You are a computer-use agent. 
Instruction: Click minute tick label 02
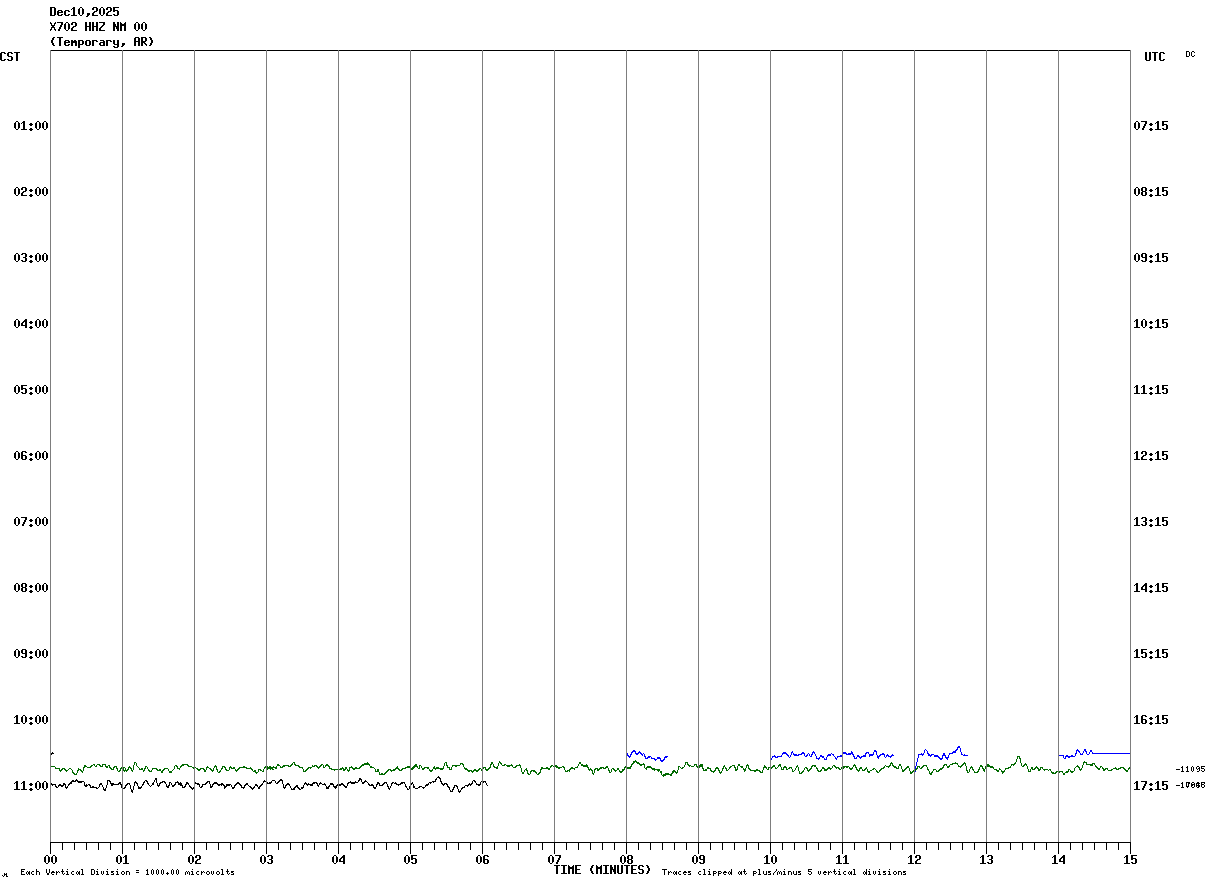tap(194, 859)
